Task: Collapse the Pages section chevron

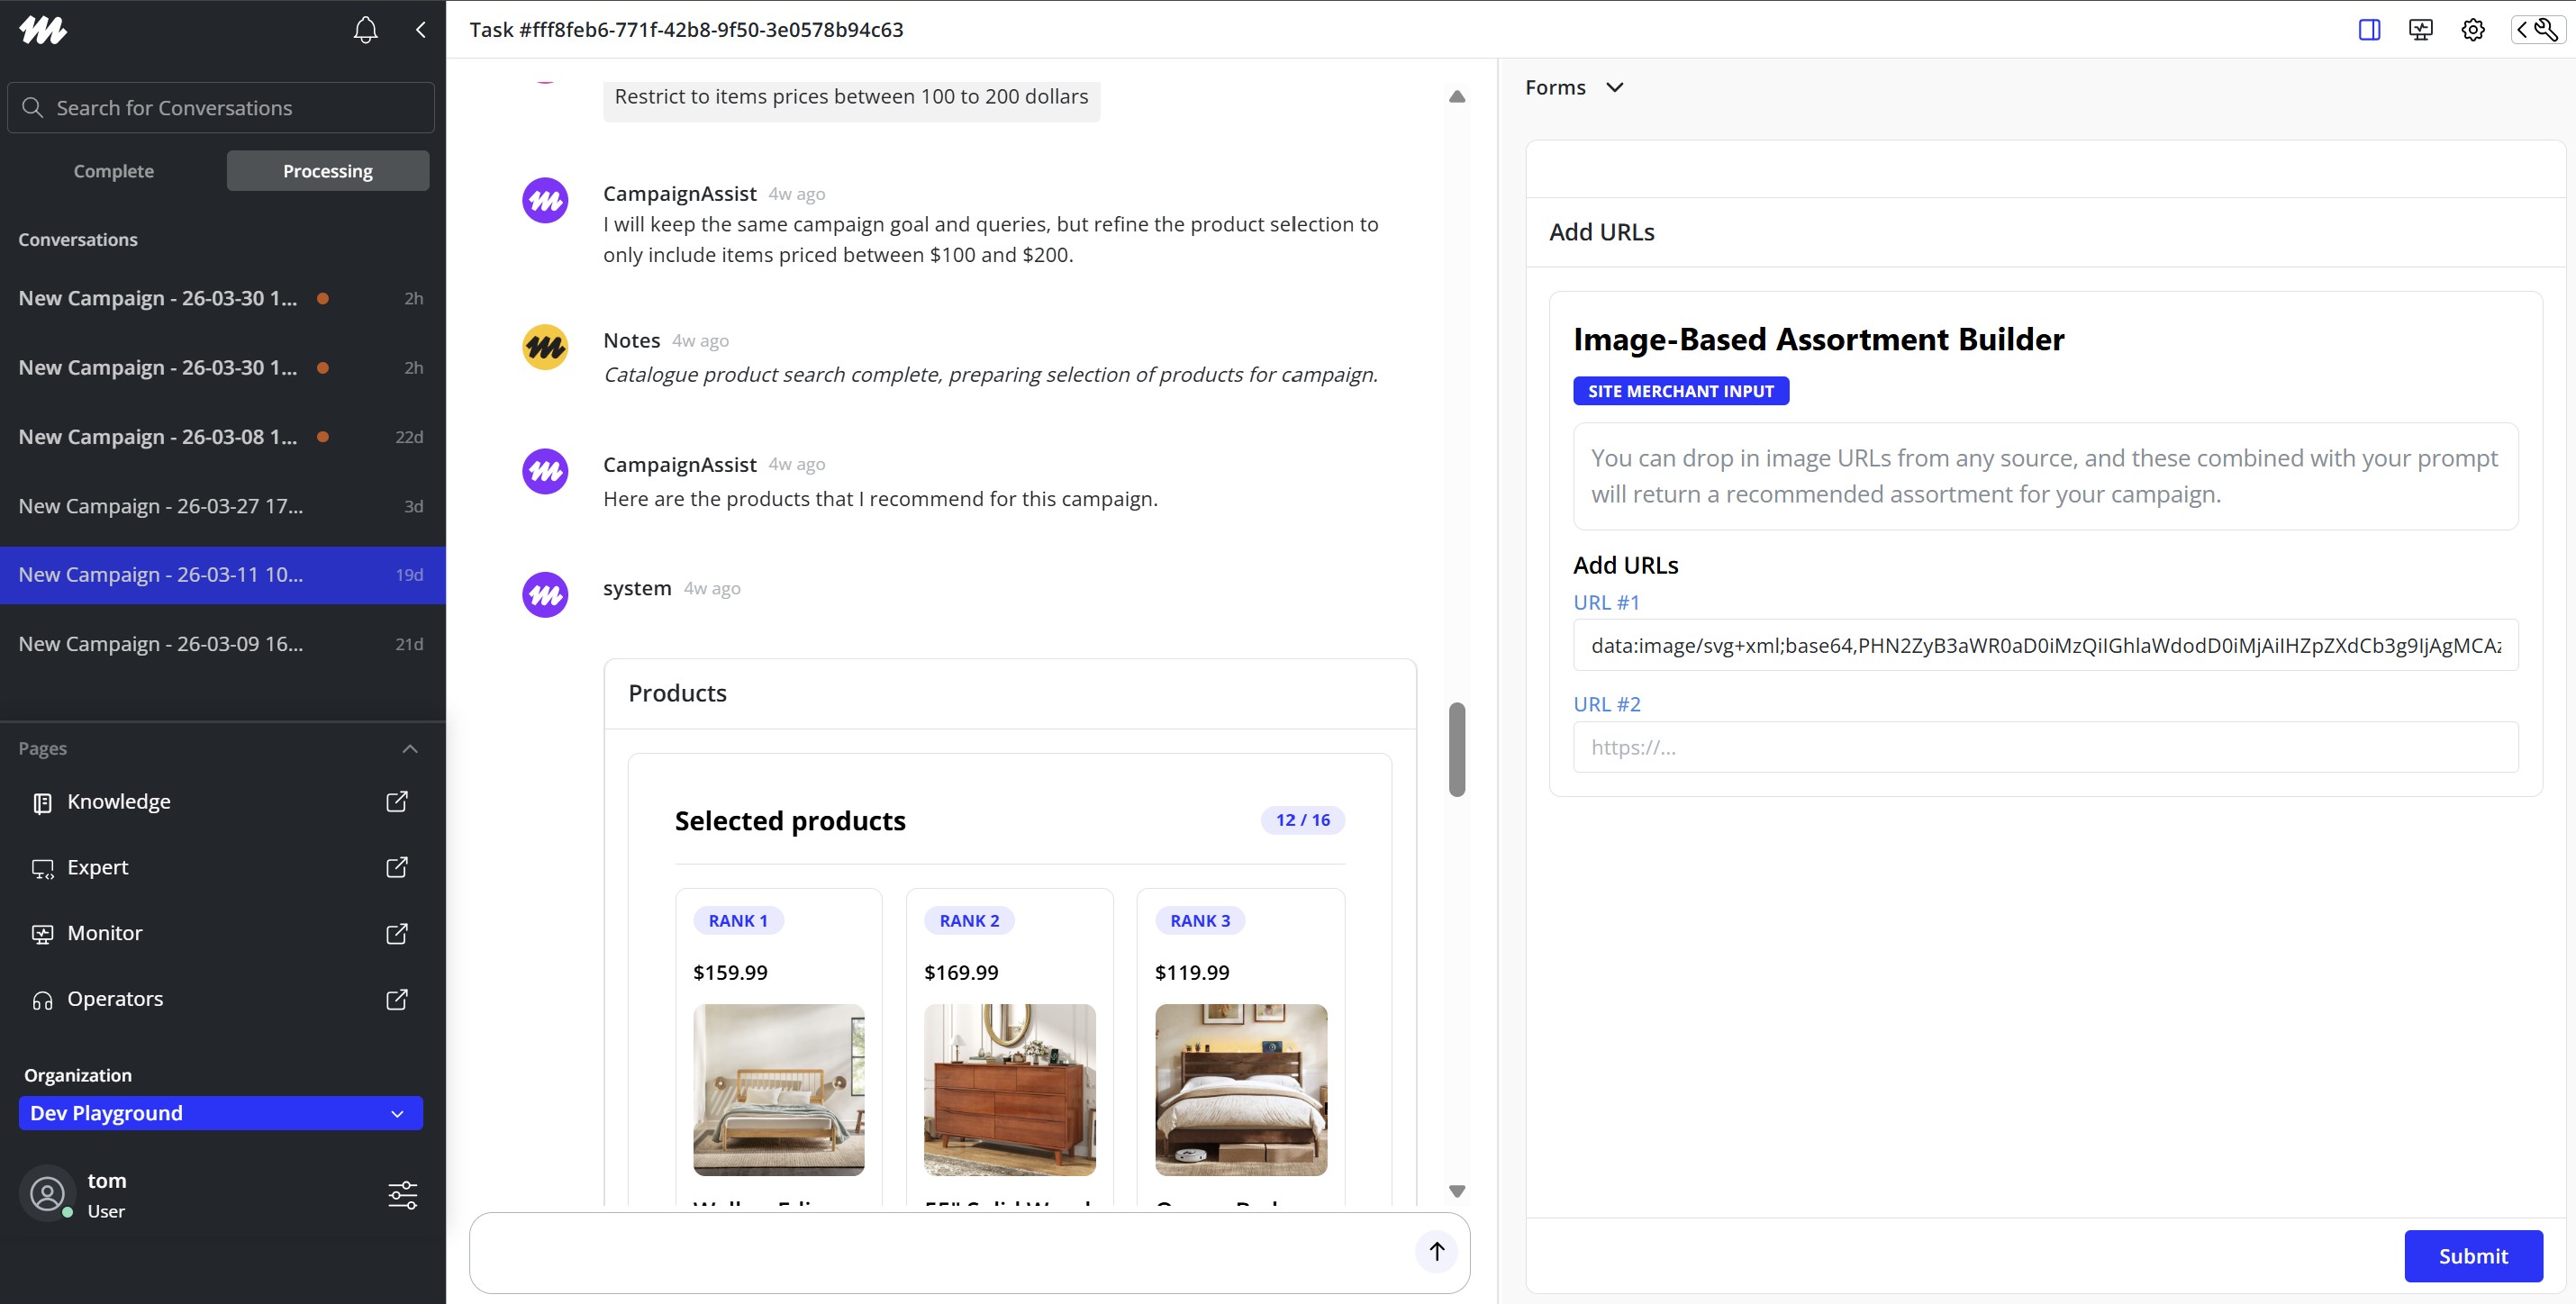Action: (x=409, y=749)
